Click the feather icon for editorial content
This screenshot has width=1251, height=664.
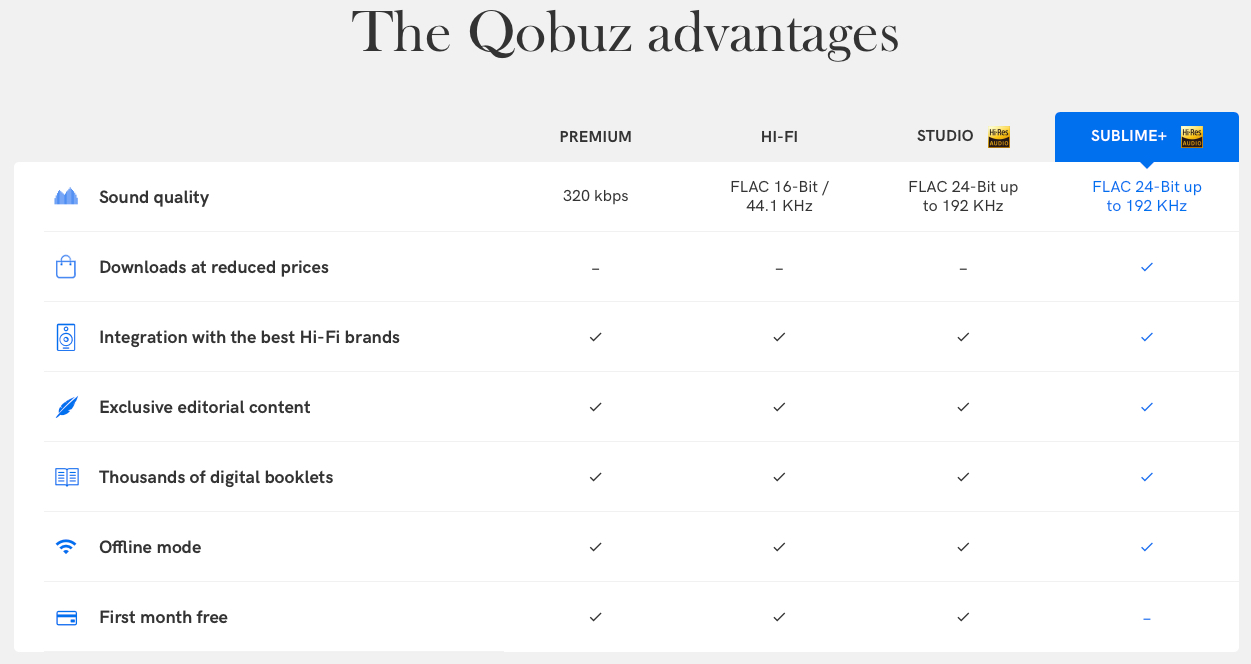[x=66, y=407]
